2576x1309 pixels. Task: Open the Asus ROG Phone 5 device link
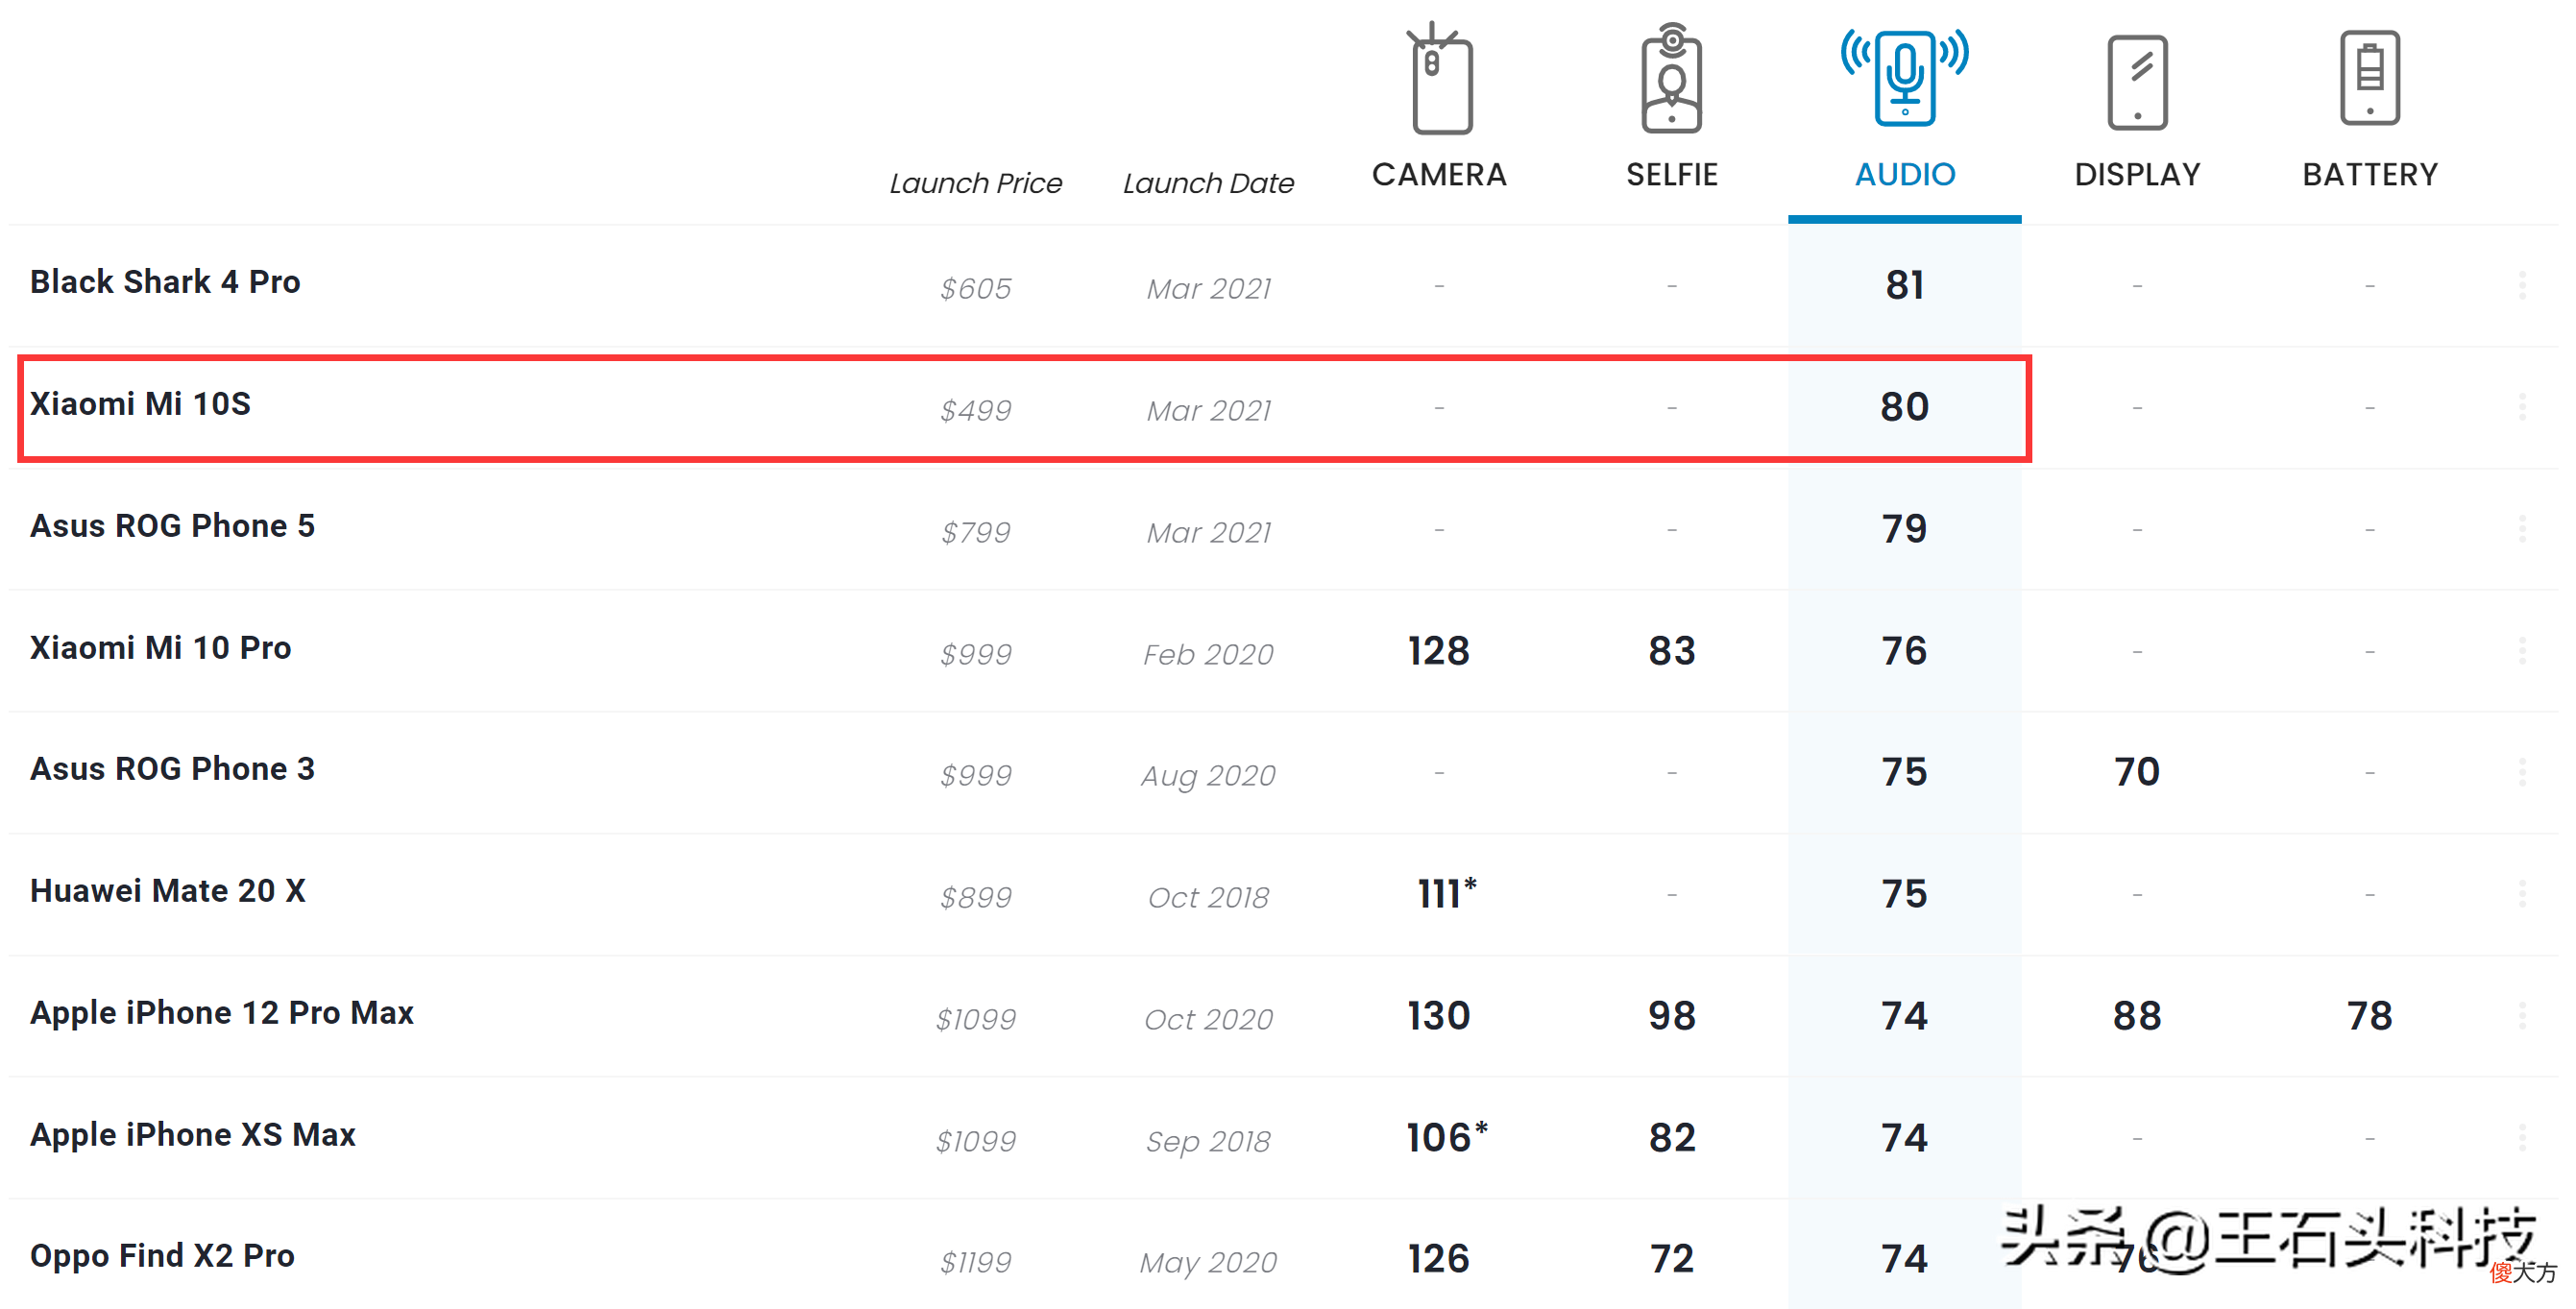point(172,526)
